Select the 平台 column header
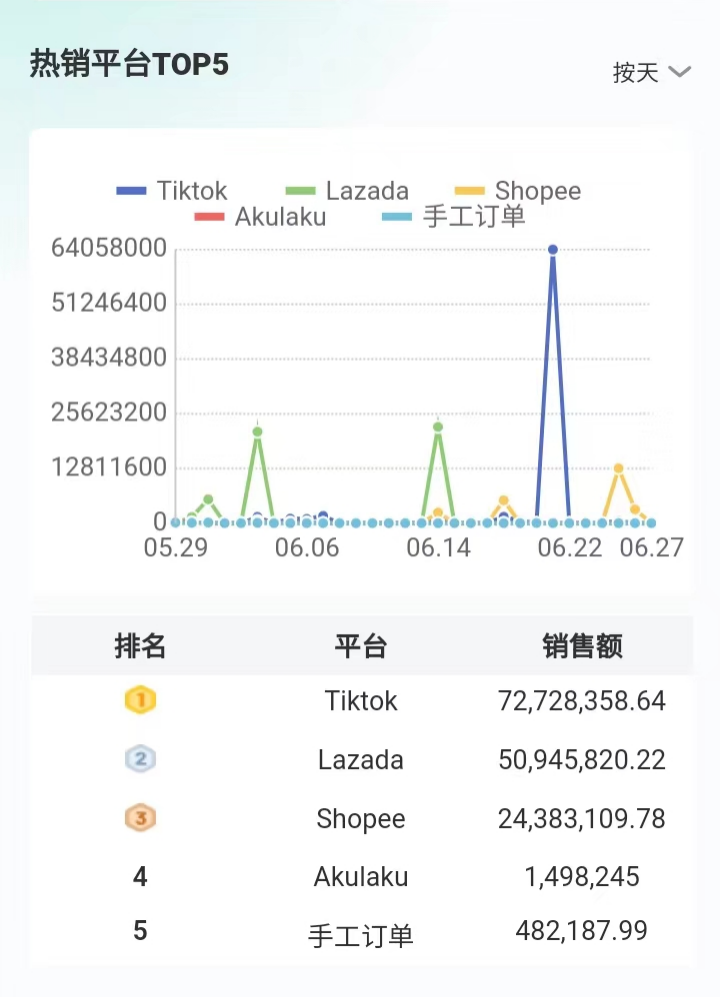Screen dimensions: 721x998 [x=361, y=645]
